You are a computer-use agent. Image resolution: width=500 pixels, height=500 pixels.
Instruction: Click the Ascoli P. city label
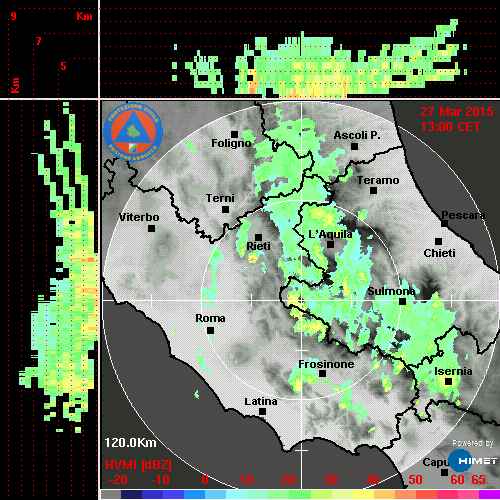tap(357, 135)
